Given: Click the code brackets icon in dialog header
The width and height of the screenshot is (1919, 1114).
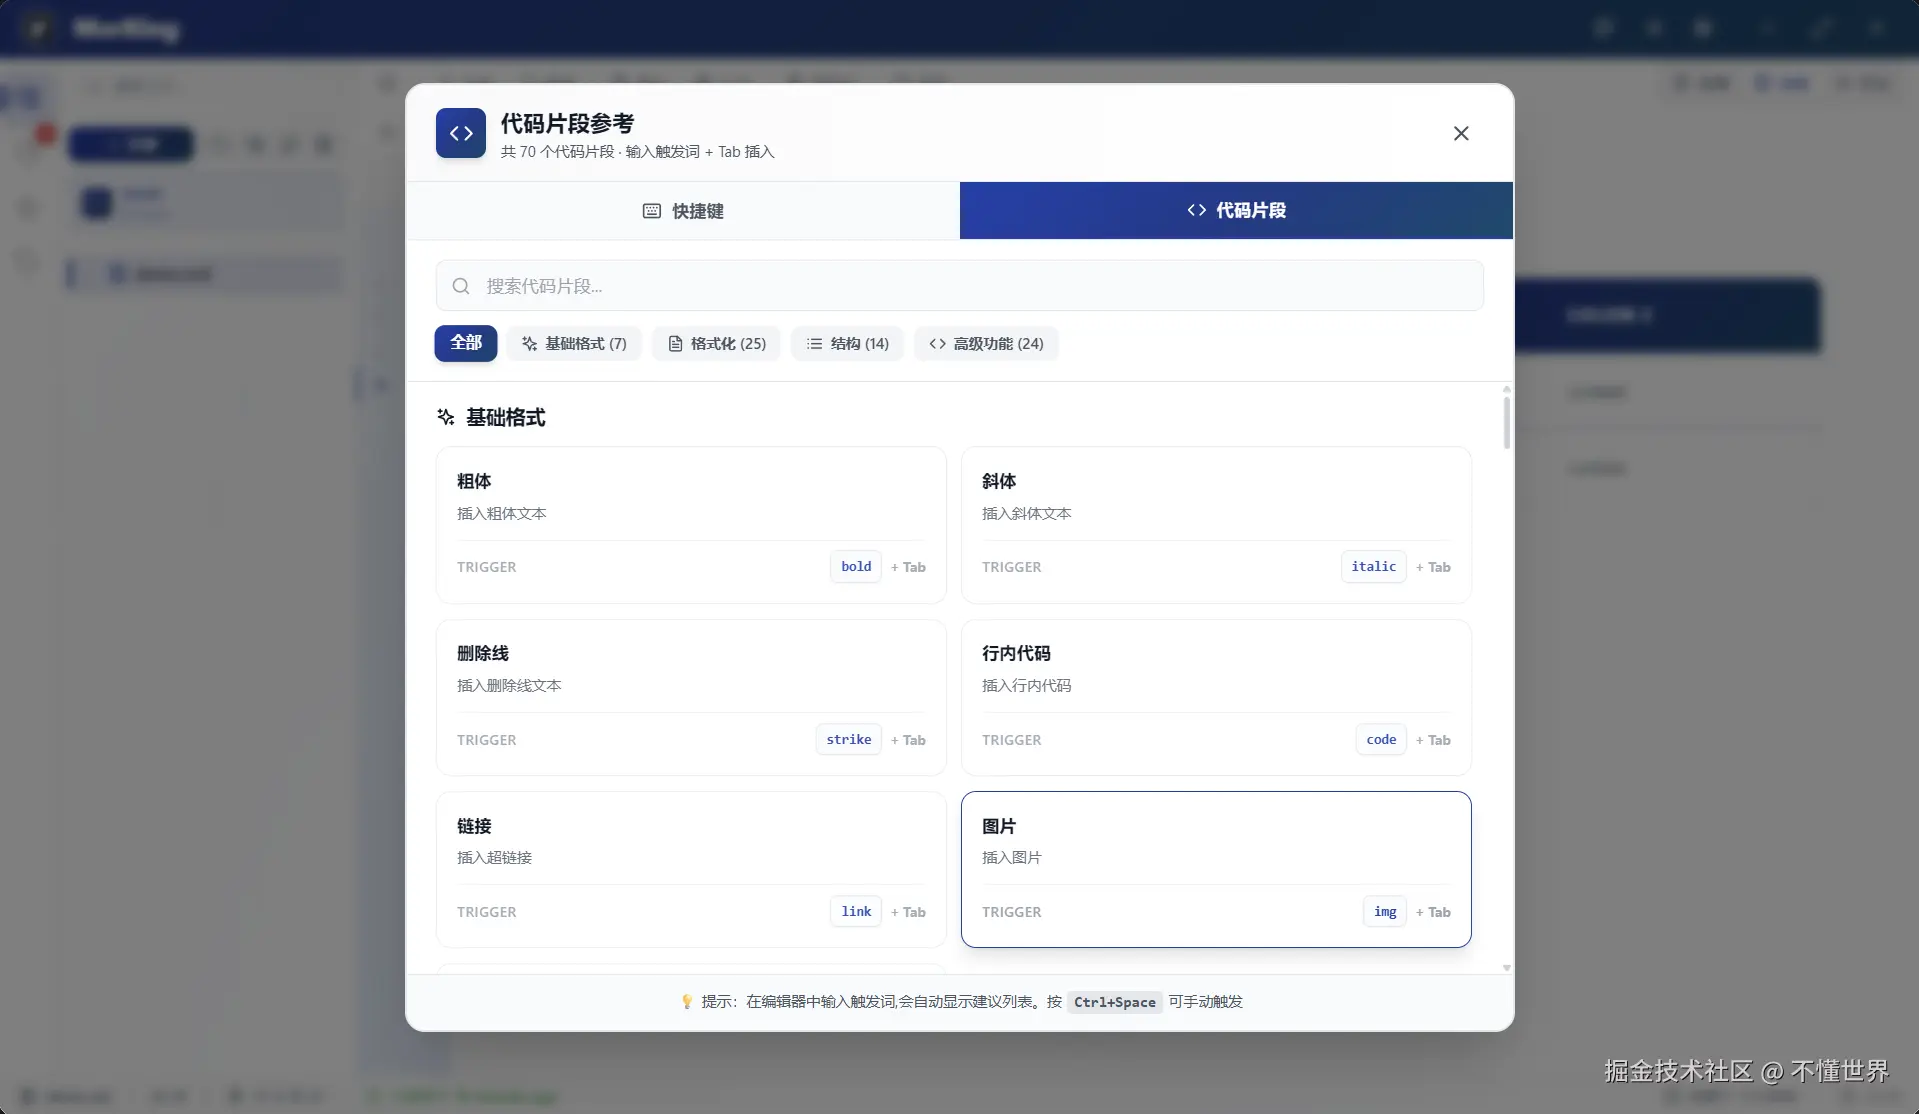Looking at the screenshot, I should click(x=460, y=133).
